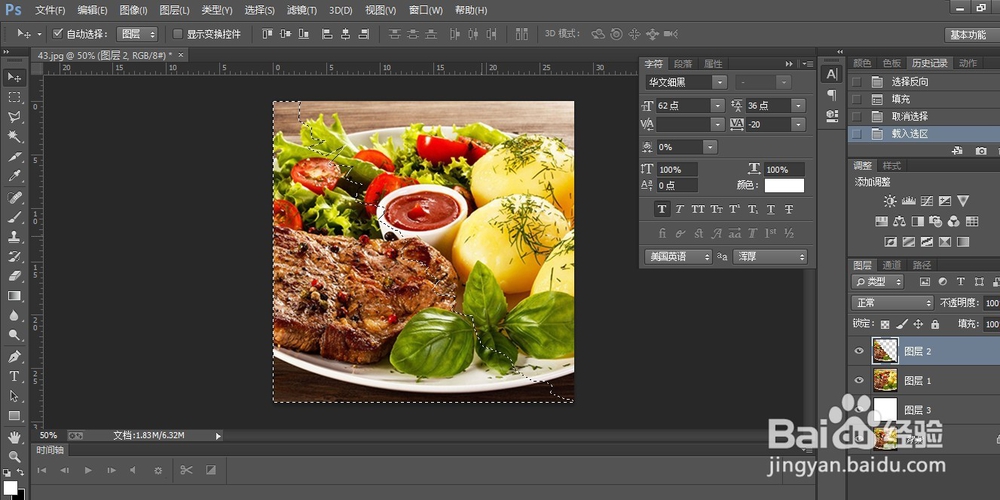Open the 62 点 font size dropdown
Viewport: 1000px width, 500px height.
718,106
